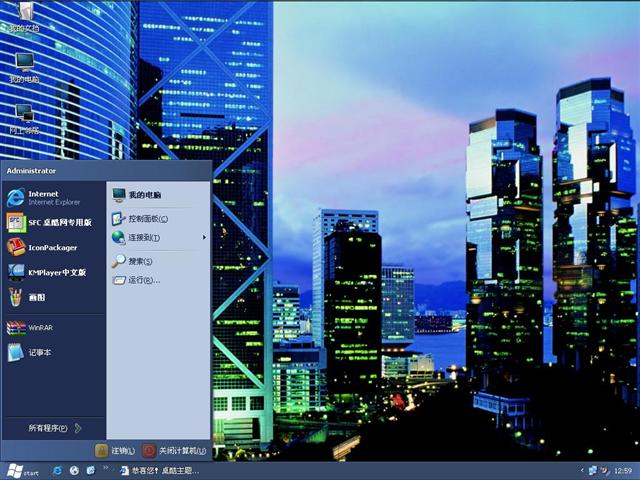
Task: Show hidden tray icons arrow
Action: click(x=582, y=471)
